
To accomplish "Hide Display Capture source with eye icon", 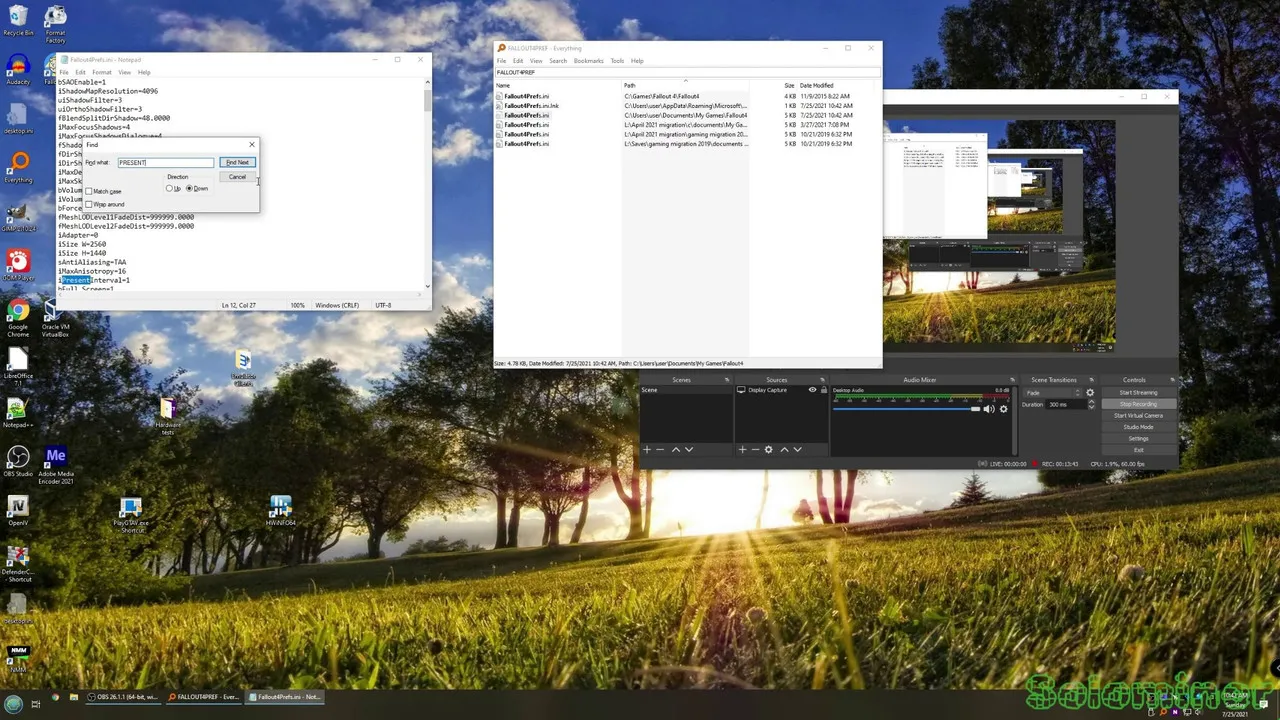I will (812, 390).
